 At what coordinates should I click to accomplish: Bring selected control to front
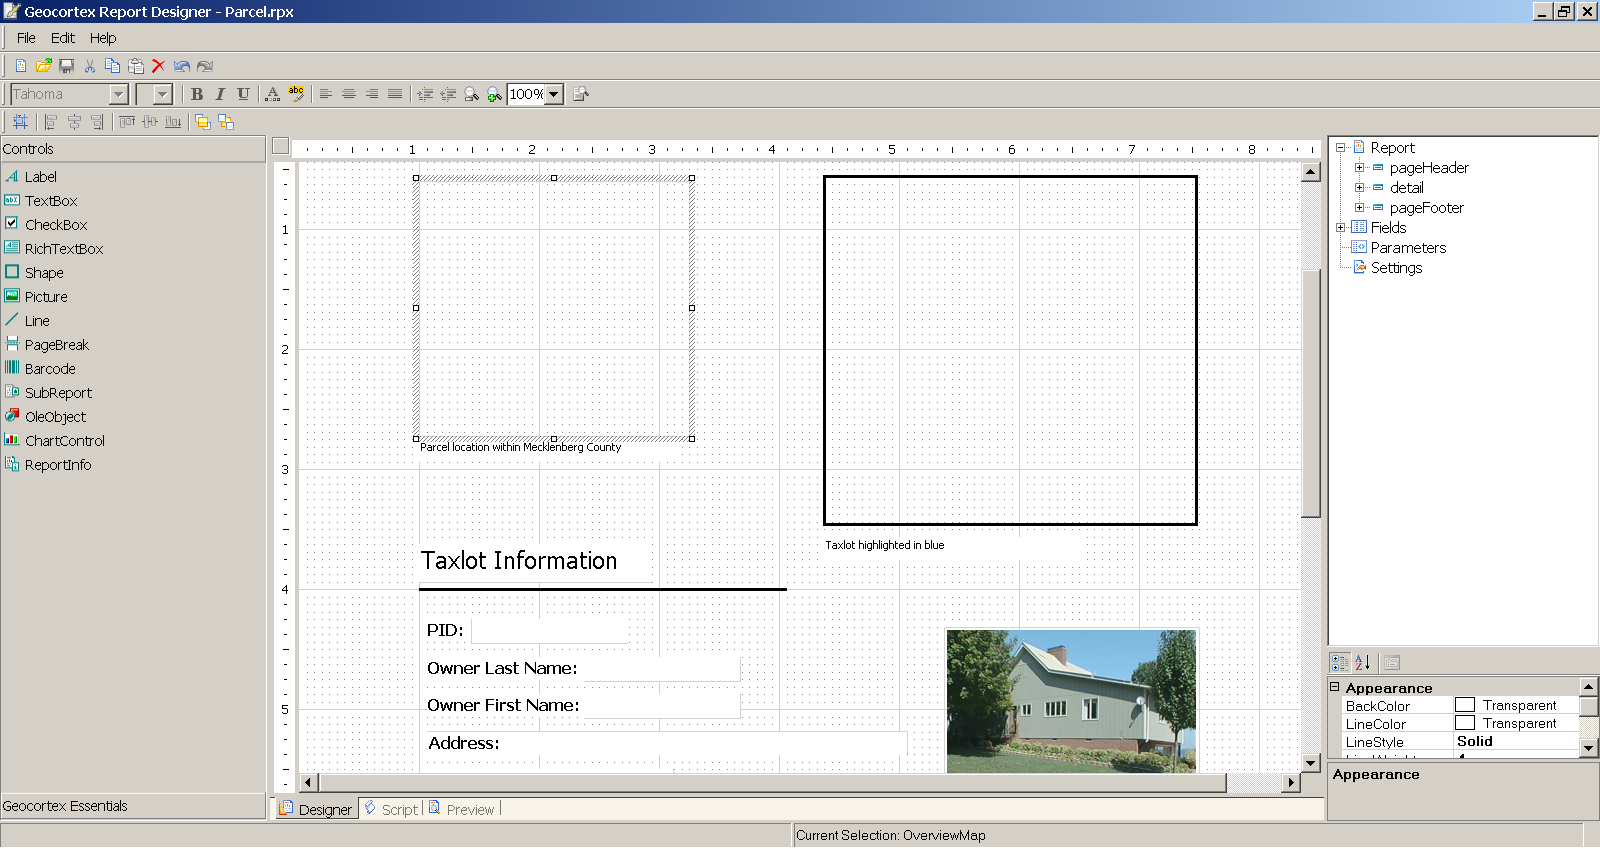tap(203, 122)
